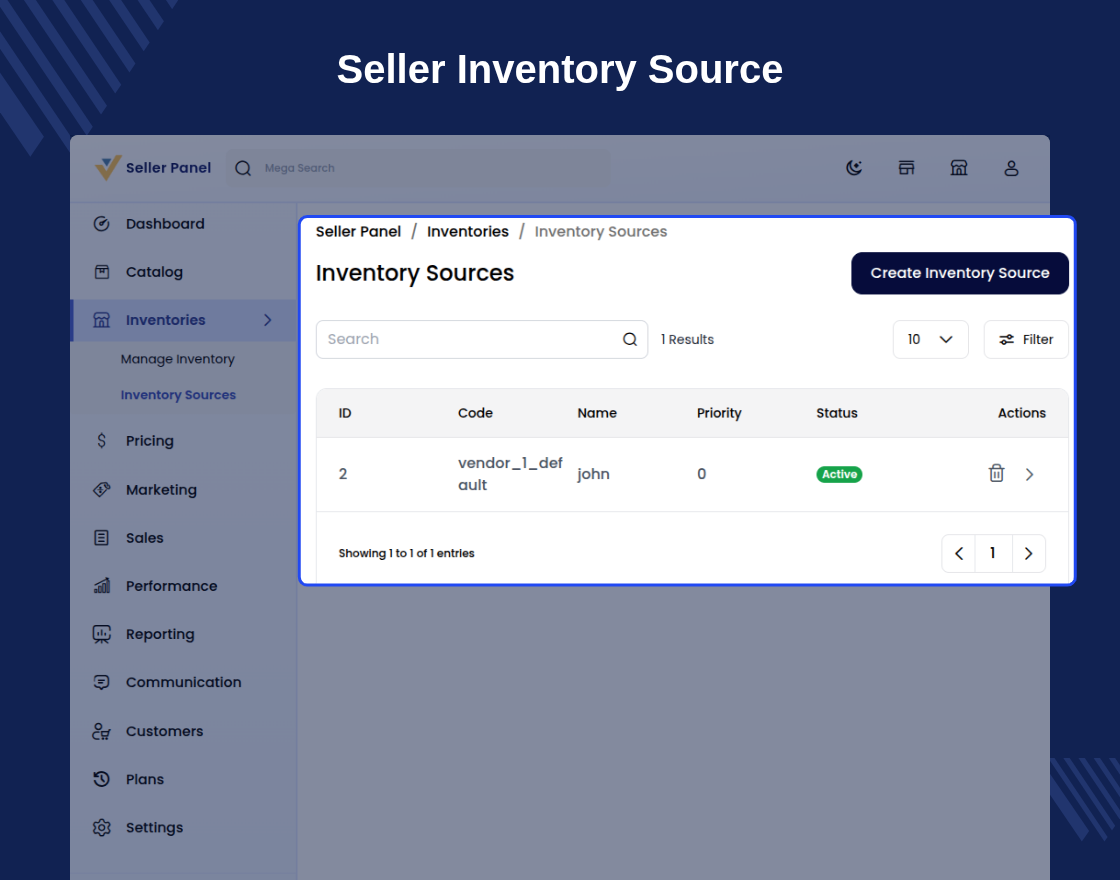Go to previous page arrow
The width and height of the screenshot is (1120, 880).
point(959,554)
